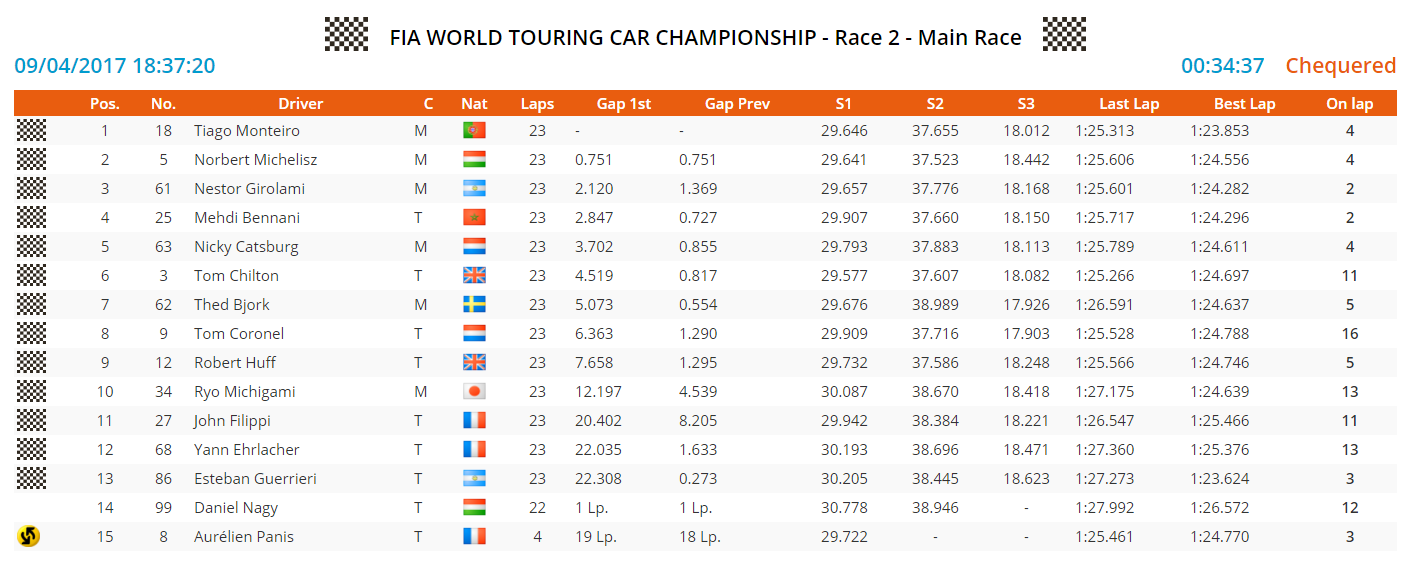Click the Portugal flag for Tiago Monteiro
The width and height of the screenshot is (1415, 582).
point(474,131)
